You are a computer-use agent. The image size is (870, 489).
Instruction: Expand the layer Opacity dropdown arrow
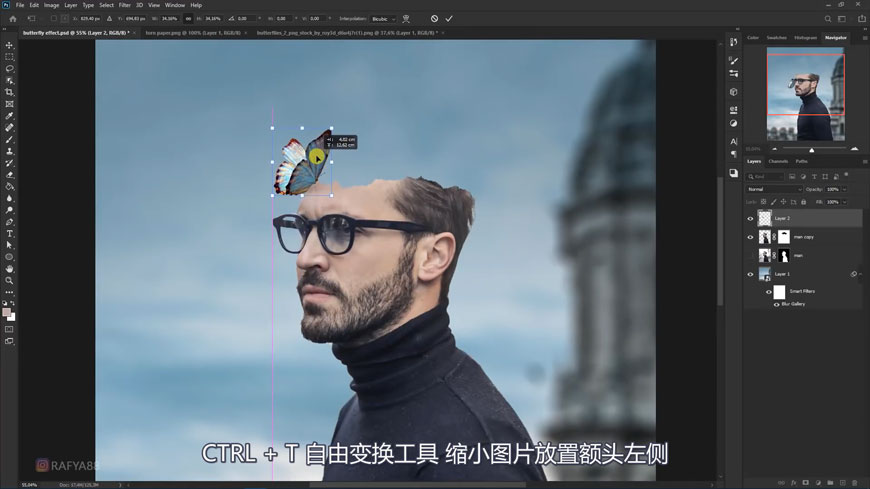(844, 189)
